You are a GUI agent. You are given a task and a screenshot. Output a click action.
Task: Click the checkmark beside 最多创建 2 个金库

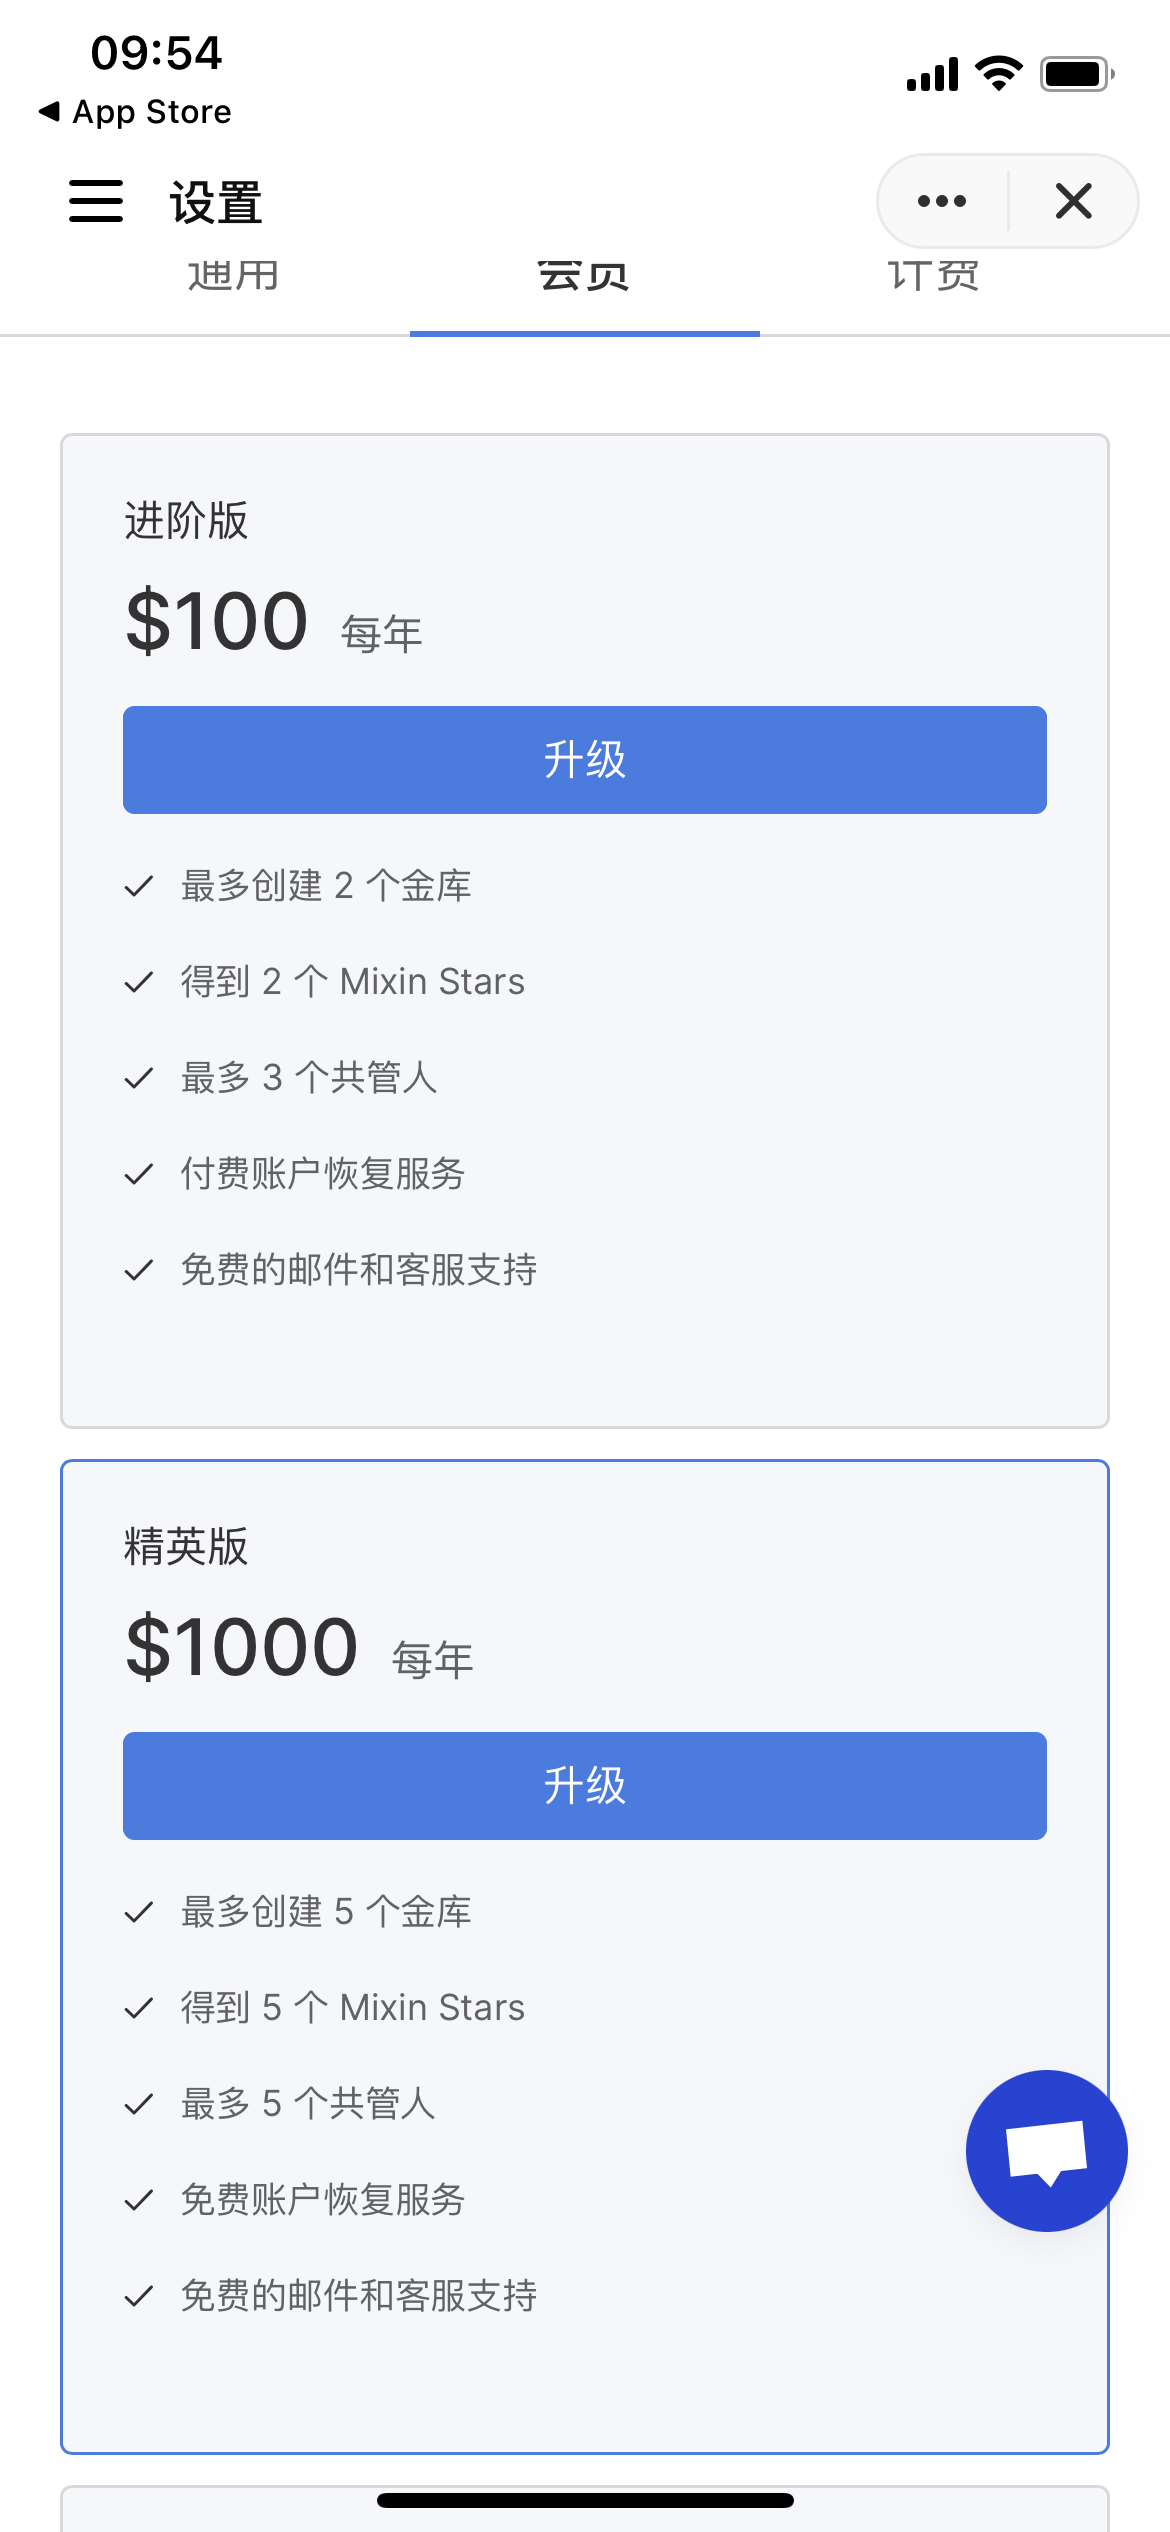tap(139, 886)
